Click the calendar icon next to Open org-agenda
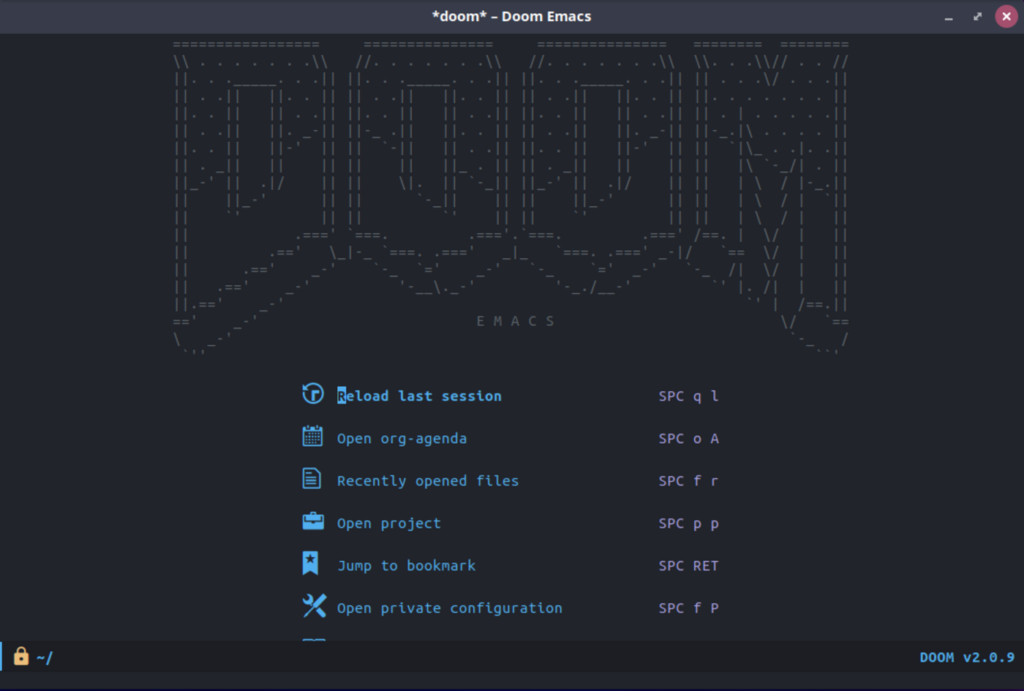The height and width of the screenshot is (691, 1024). 313,437
